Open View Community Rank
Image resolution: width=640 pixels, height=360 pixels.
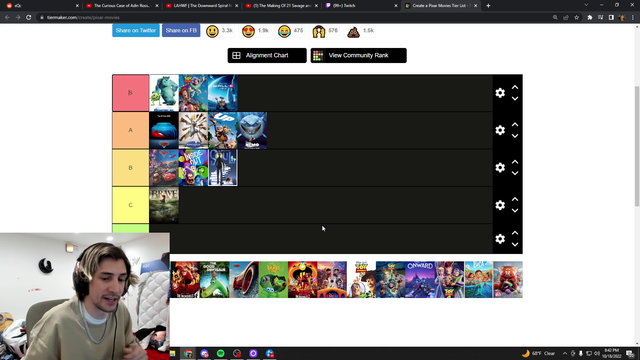coord(358,56)
